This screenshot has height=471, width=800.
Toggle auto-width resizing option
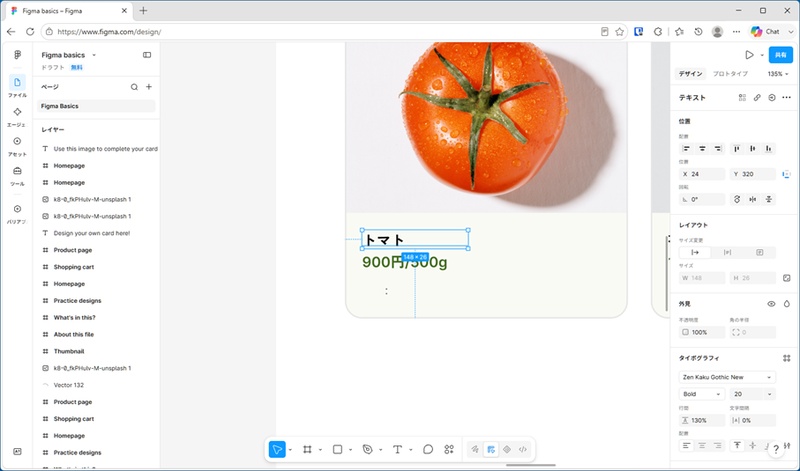pyautogui.click(x=695, y=253)
